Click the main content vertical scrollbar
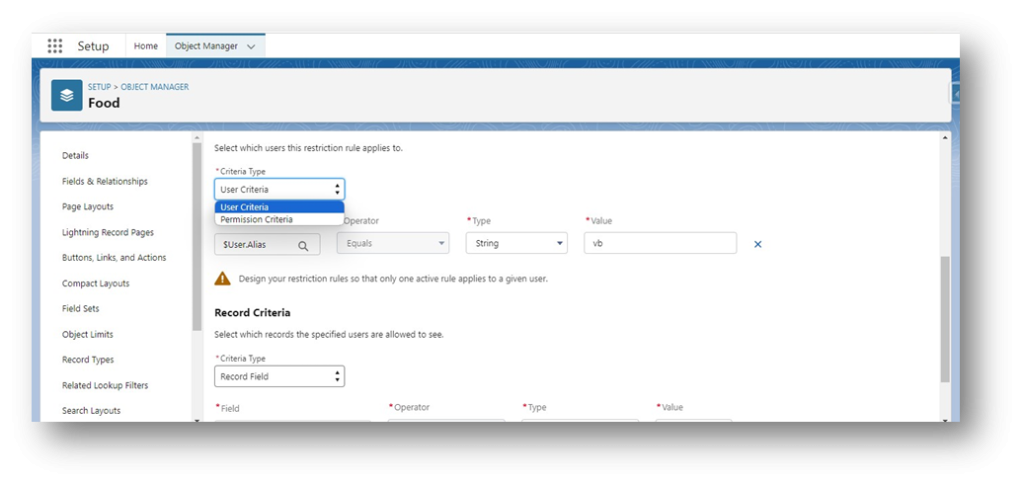 pyautogui.click(x=945, y=319)
